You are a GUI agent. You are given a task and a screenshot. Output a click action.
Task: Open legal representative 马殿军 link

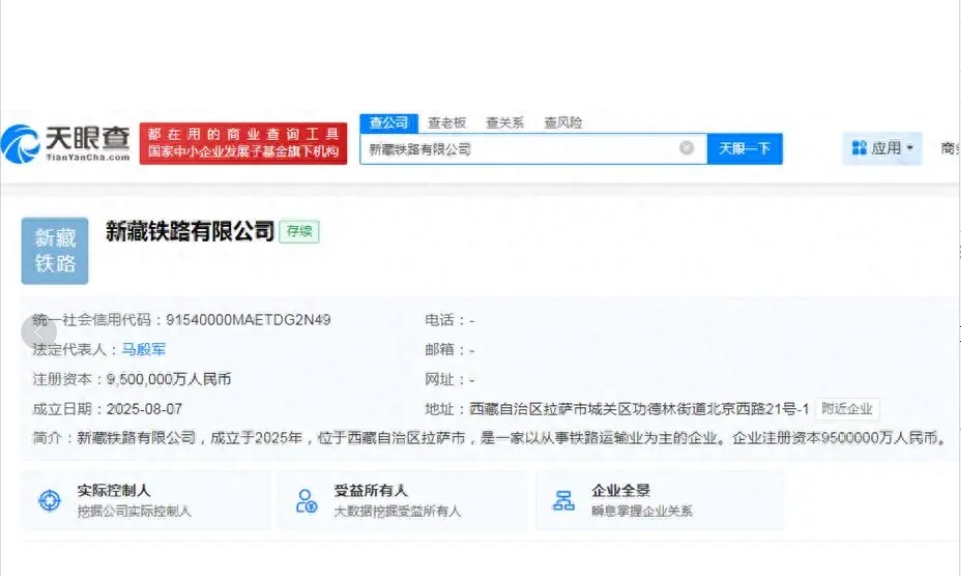(x=143, y=349)
